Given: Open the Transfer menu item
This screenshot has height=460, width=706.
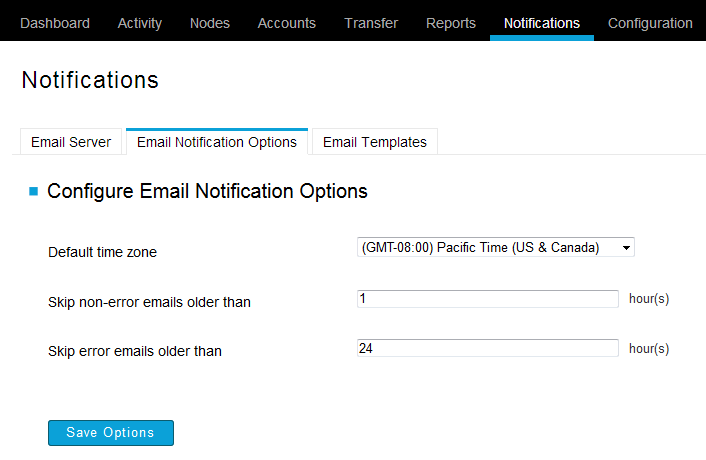Looking at the screenshot, I should [371, 23].
